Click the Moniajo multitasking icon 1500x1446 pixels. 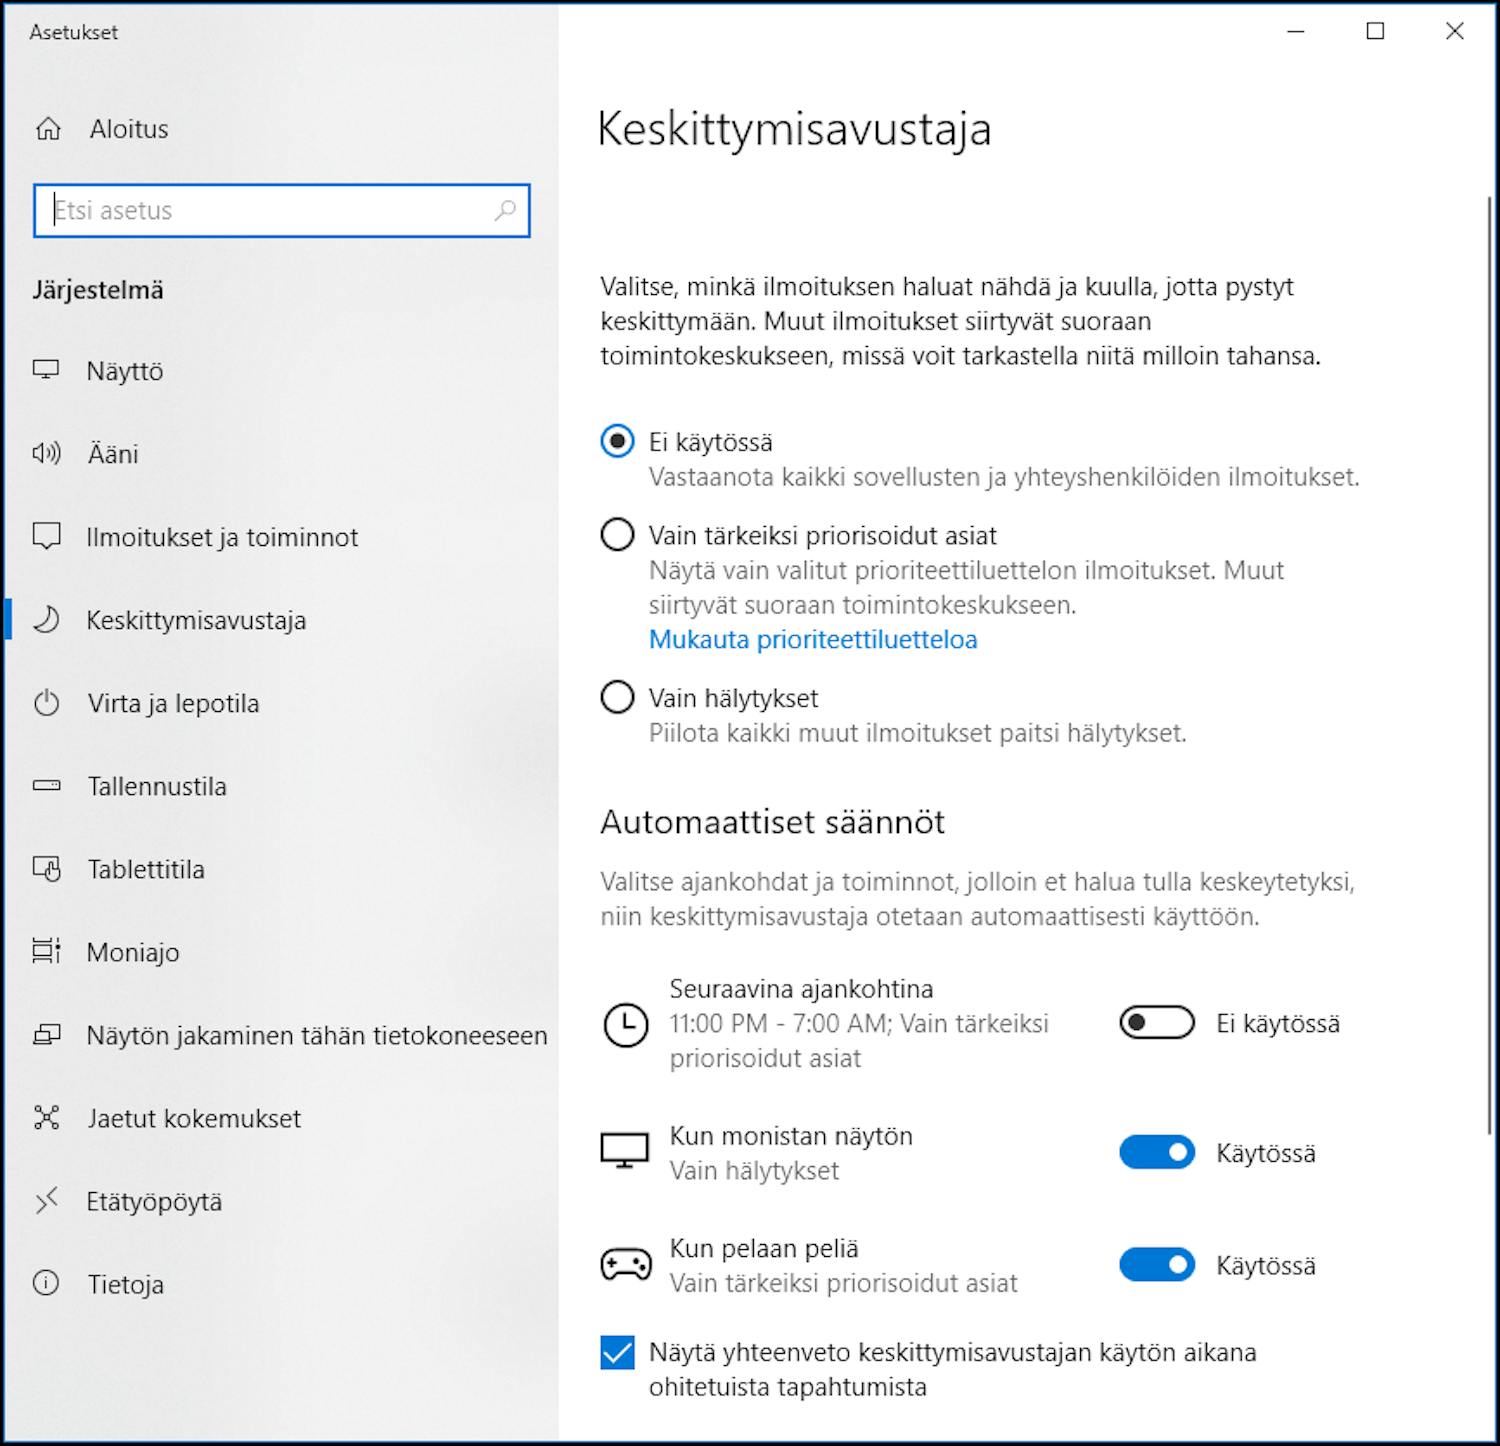coord(47,952)
